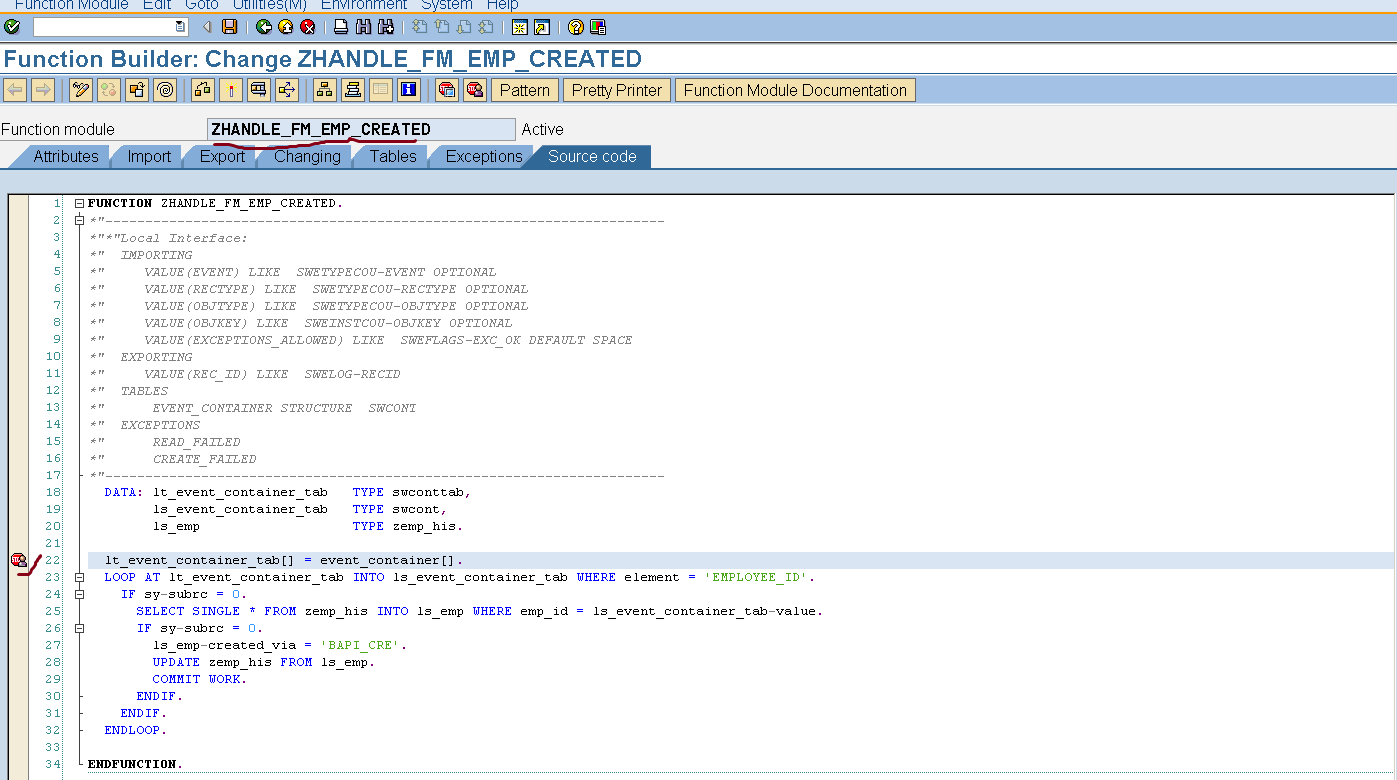Click the green Enter checkmark icon

[x=12, y=27]
